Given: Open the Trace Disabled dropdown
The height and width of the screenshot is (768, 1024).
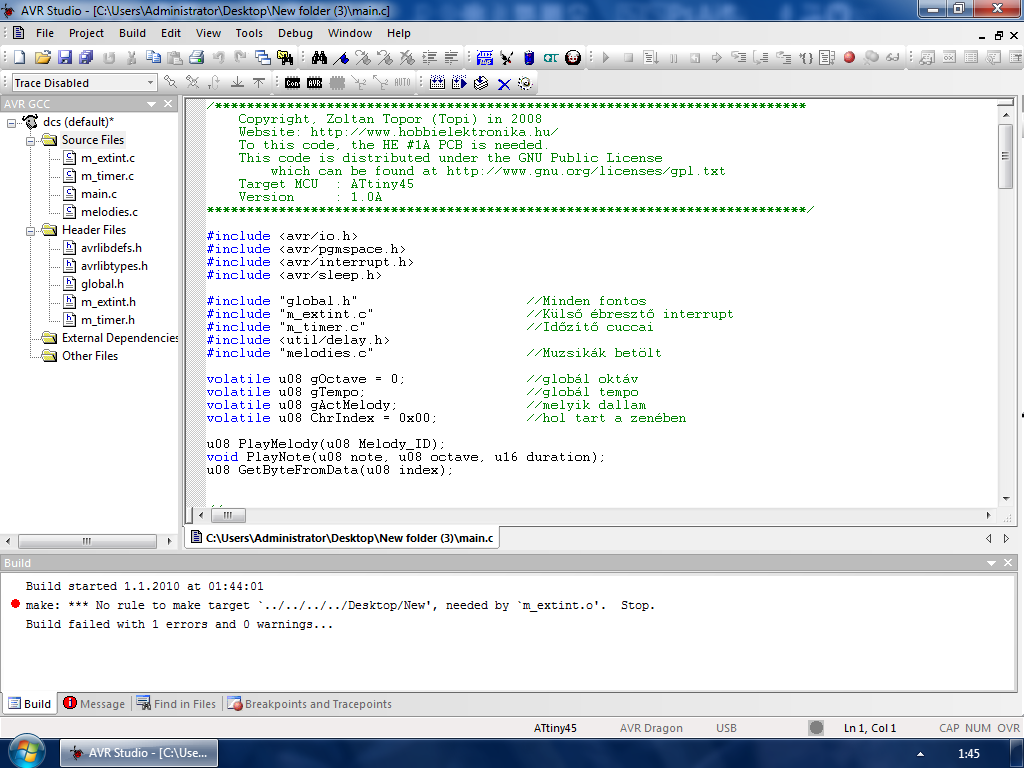Looking at the screenshot, I should coord(150,82).
